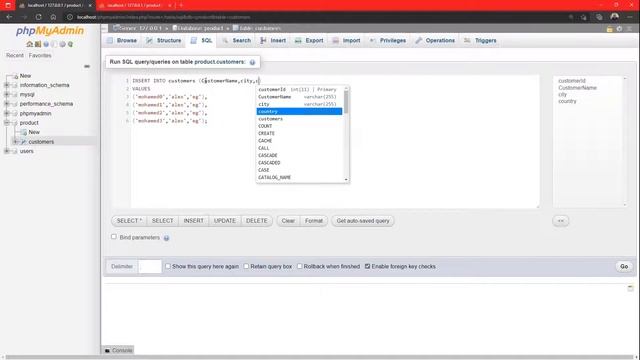Open the Export tab
The width and height of the screenshot is (640, 360).
click(309, 40)
